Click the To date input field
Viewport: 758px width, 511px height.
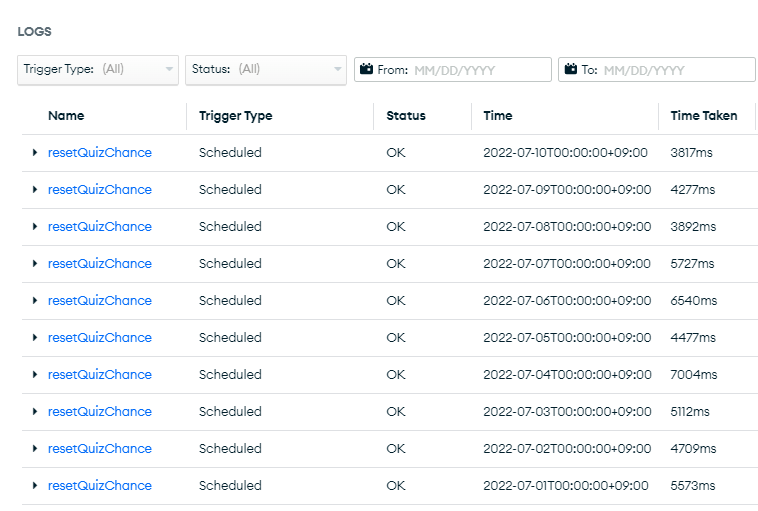click(x=656, y=70)
